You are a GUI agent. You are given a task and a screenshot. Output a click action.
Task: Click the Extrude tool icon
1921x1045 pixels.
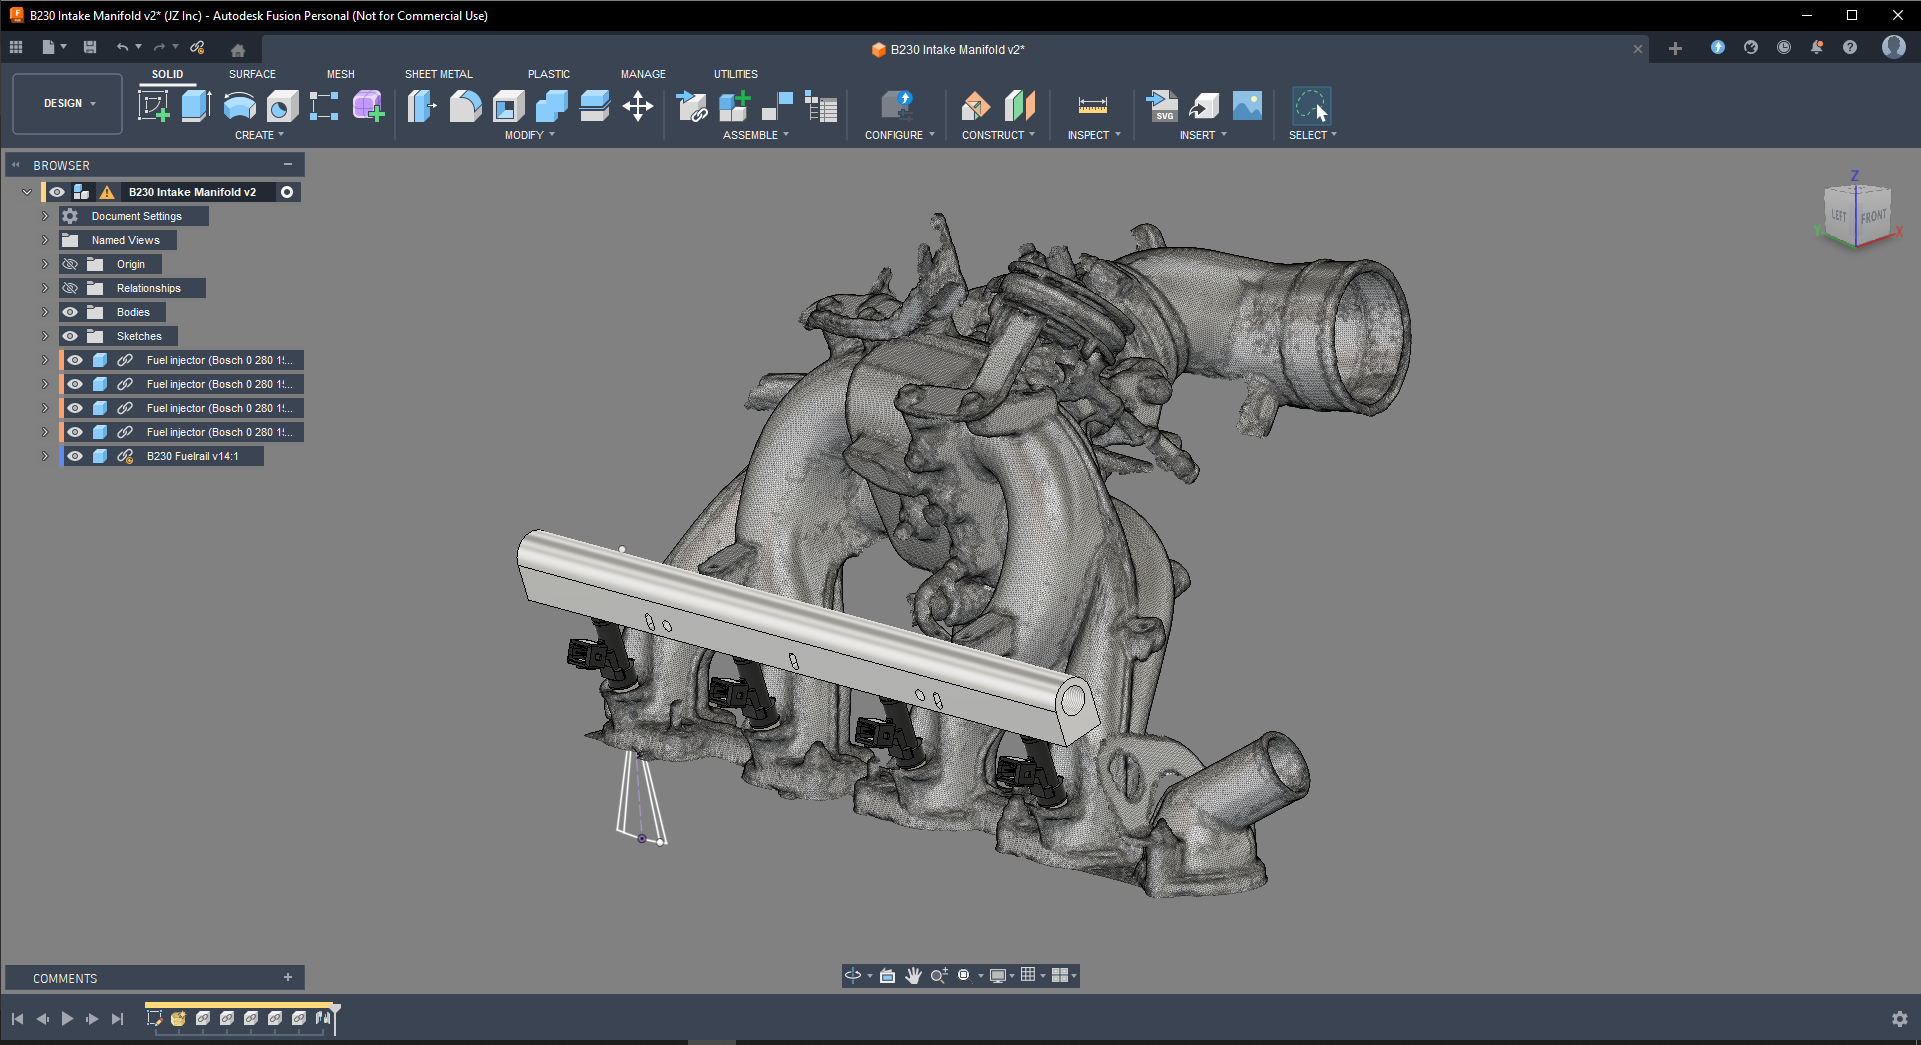[196, 105]
